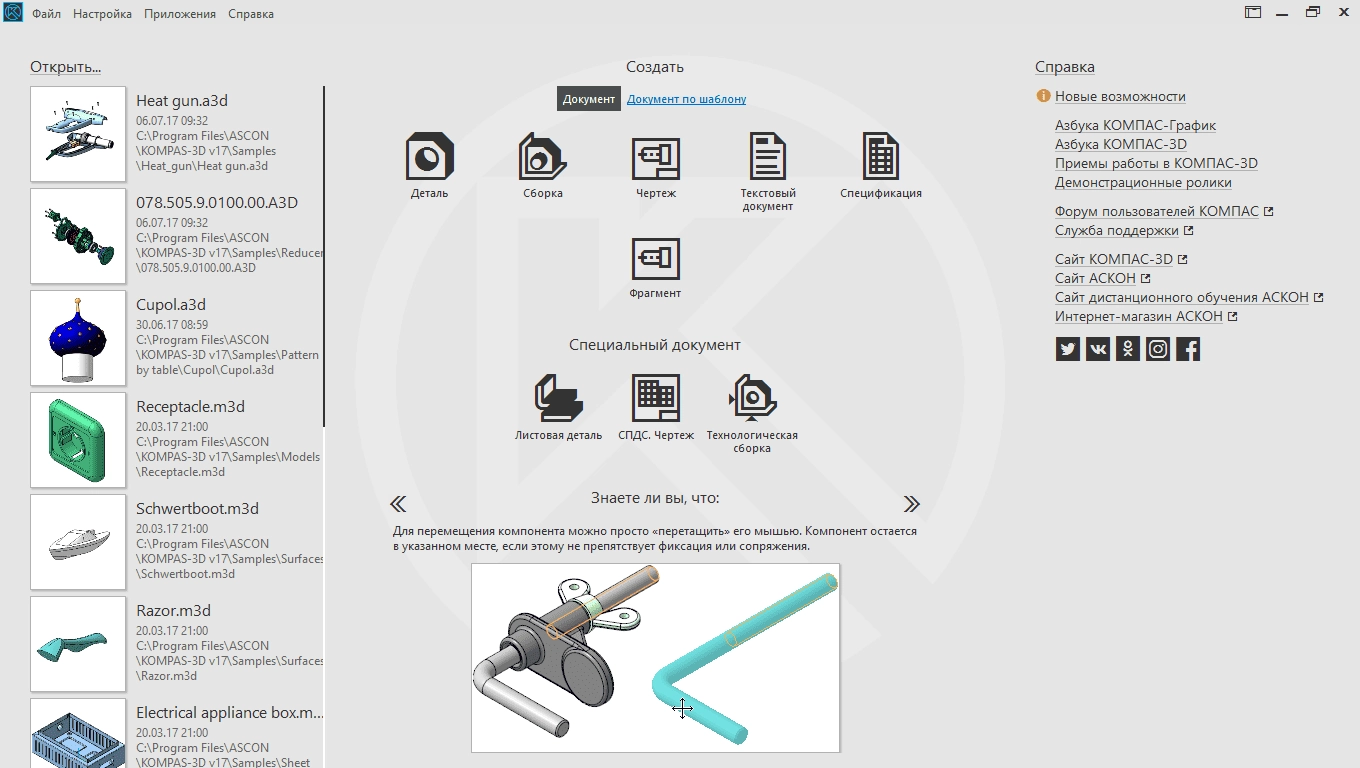
Task: Open the Приложения menu
Action: 180,14
